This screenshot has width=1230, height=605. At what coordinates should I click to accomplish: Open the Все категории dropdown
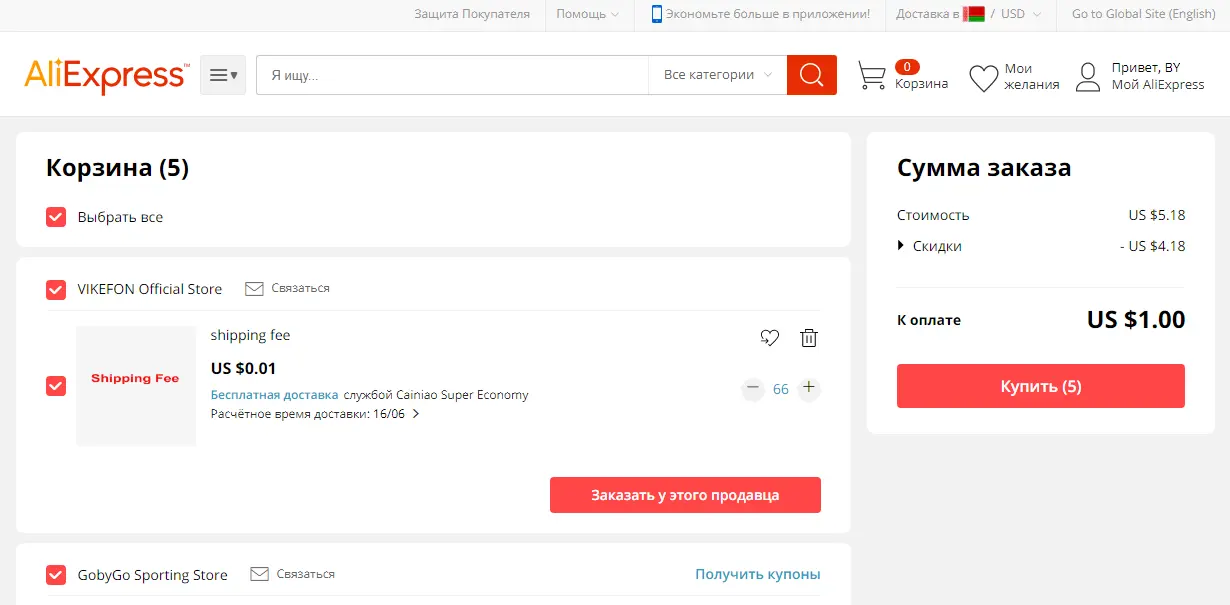click(718, 75)
